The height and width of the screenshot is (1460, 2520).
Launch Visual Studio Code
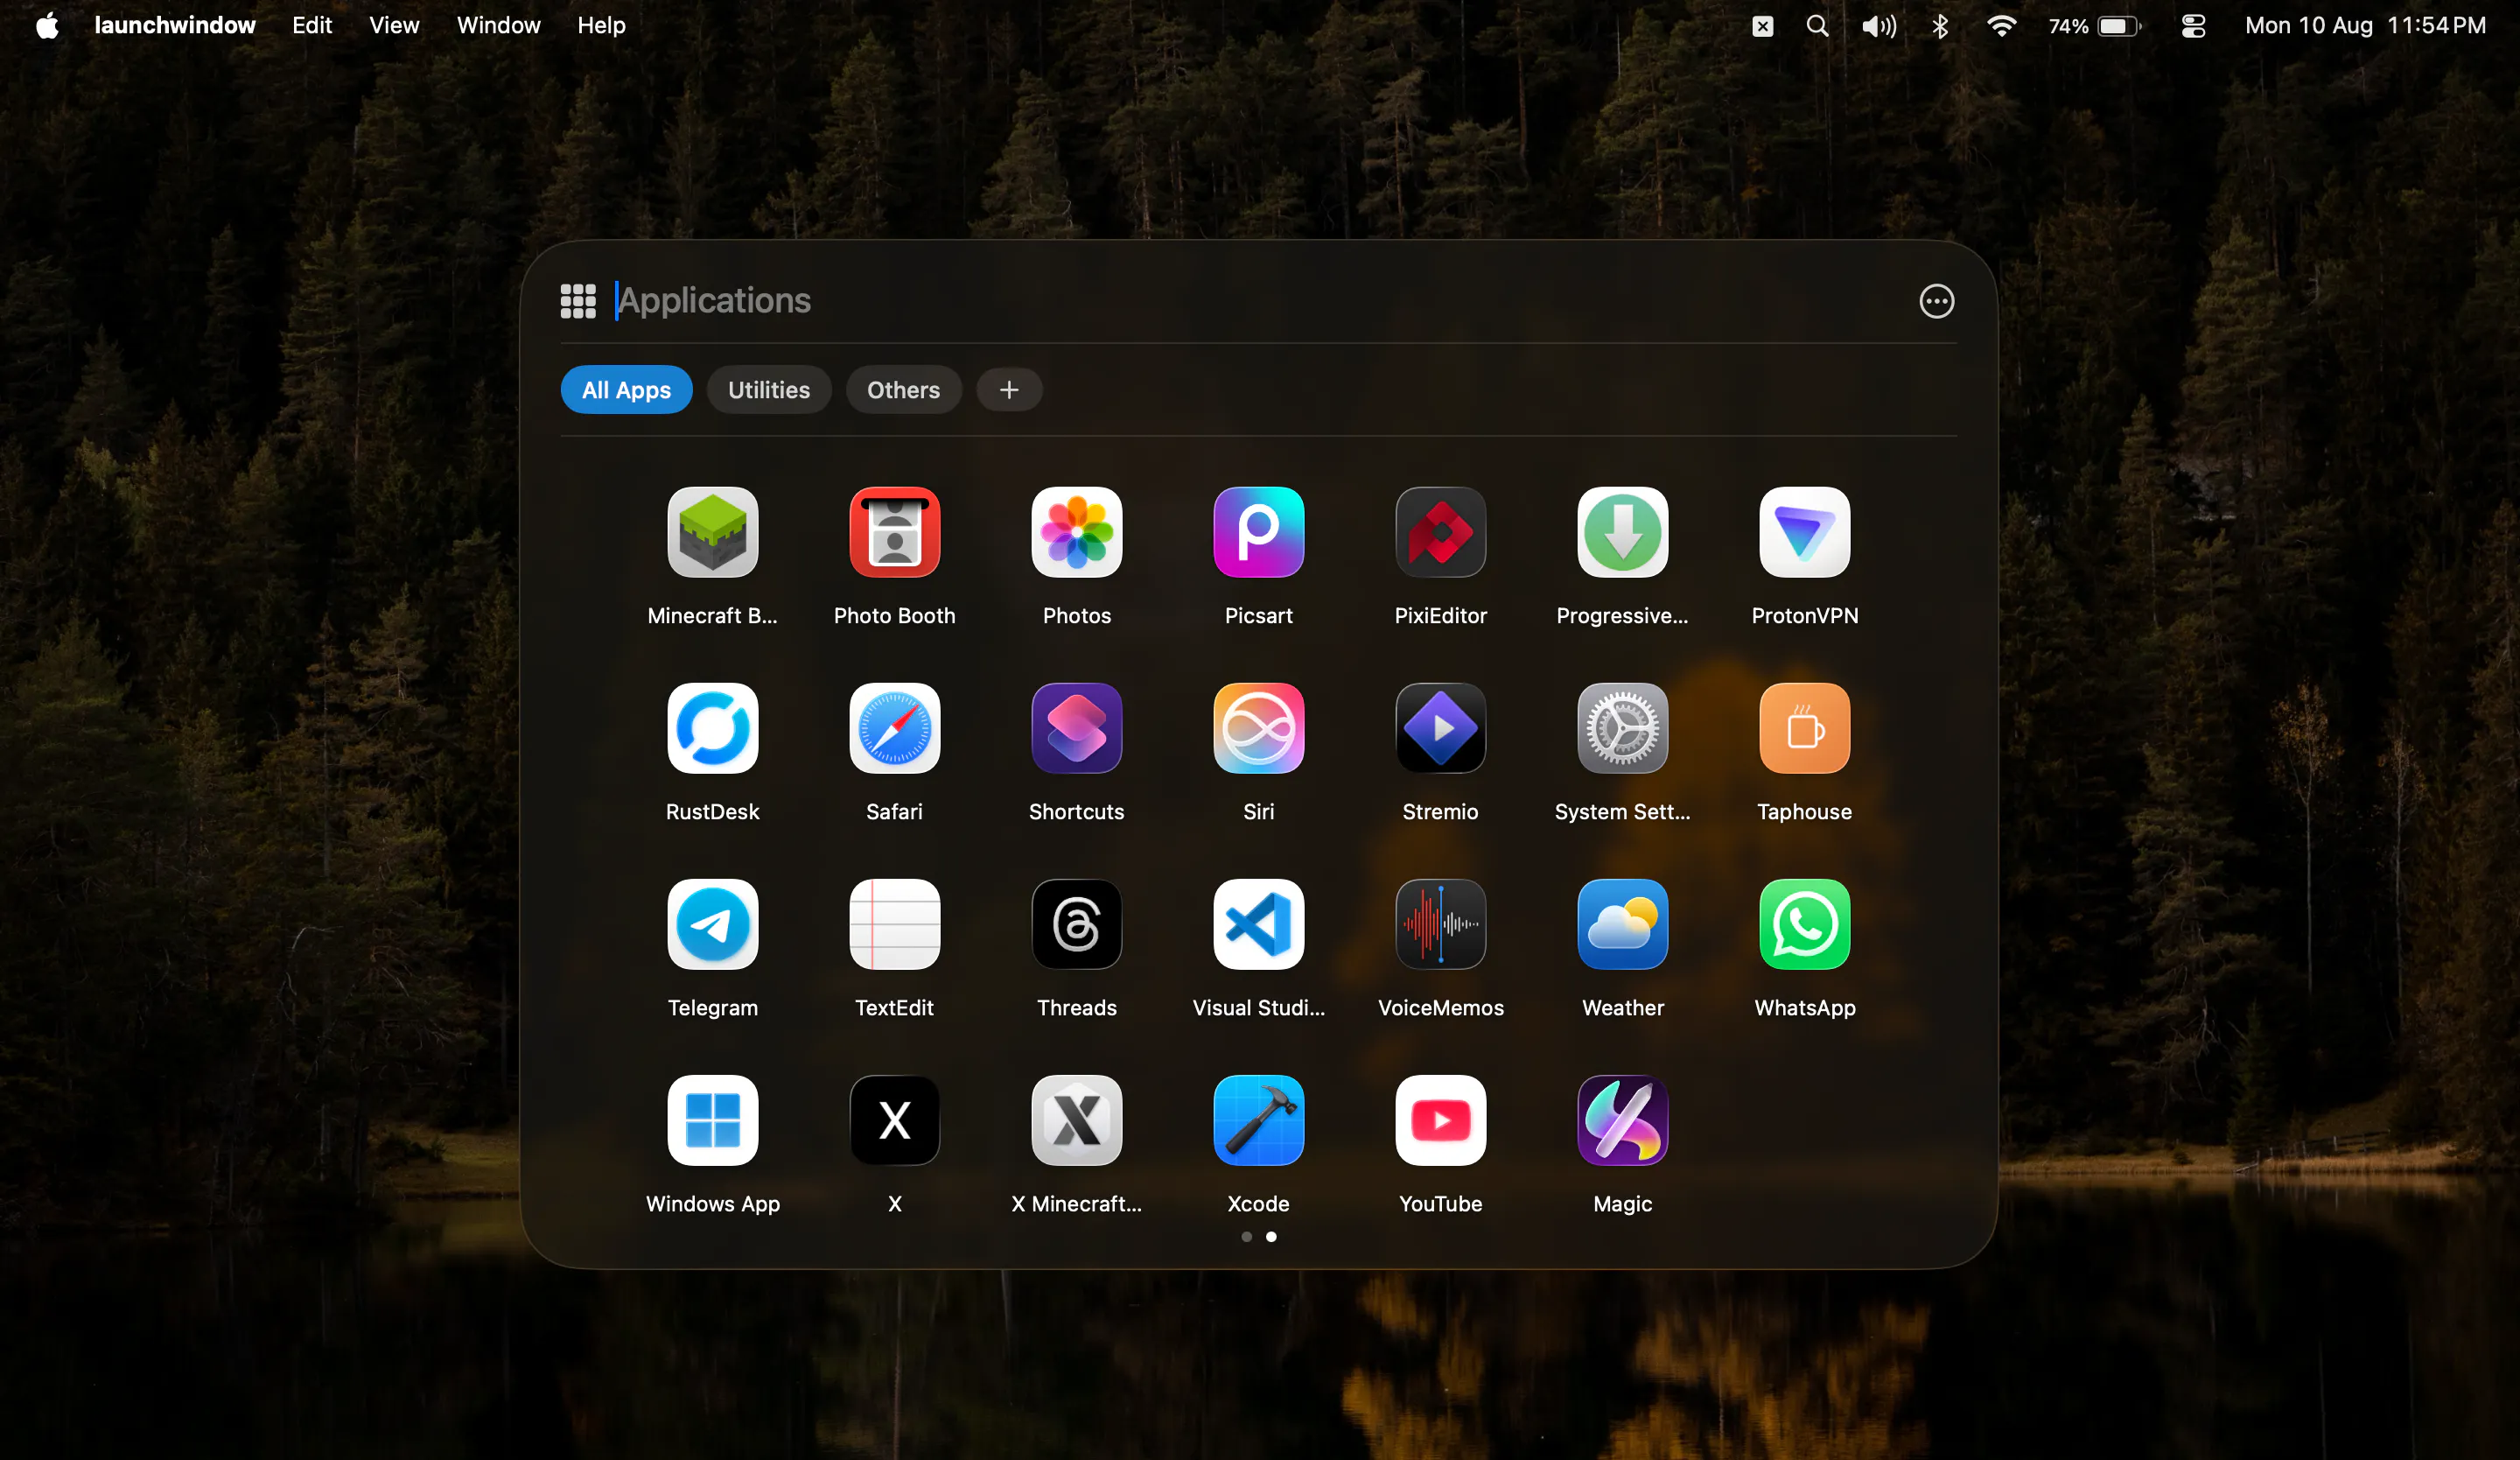(x=1258, y=924)
